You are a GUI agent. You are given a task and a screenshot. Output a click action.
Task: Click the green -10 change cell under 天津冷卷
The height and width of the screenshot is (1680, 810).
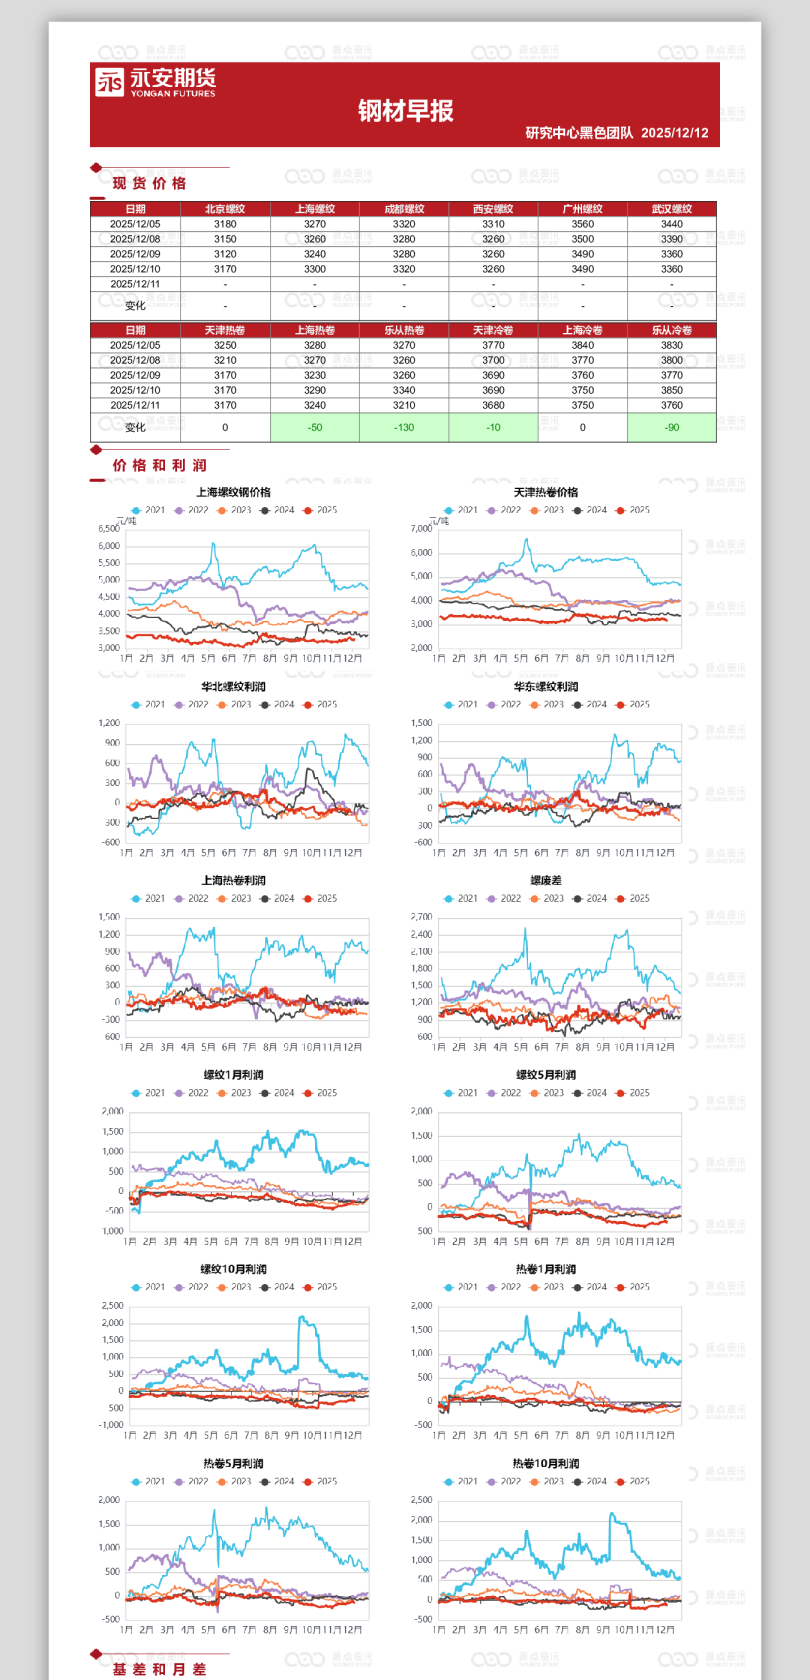click(493, 427)
